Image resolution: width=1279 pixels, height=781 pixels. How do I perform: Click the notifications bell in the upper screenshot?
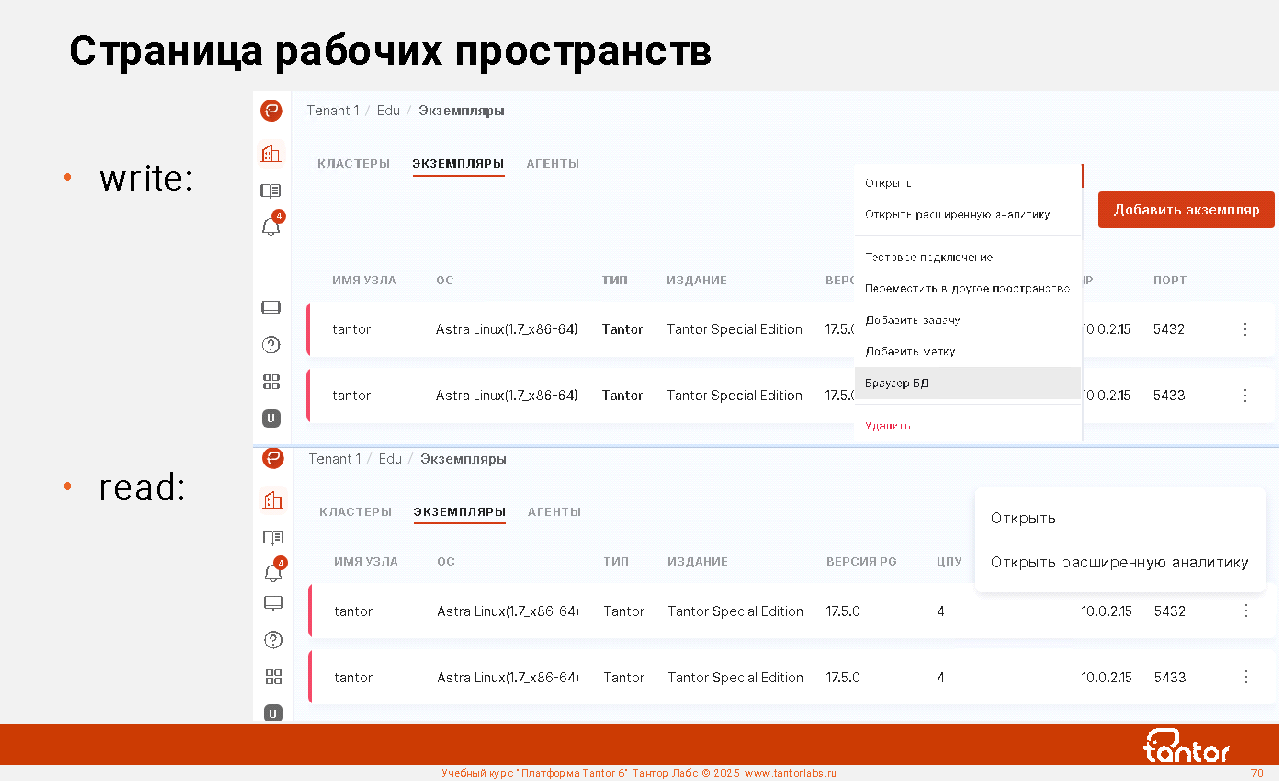pos(270,227)
